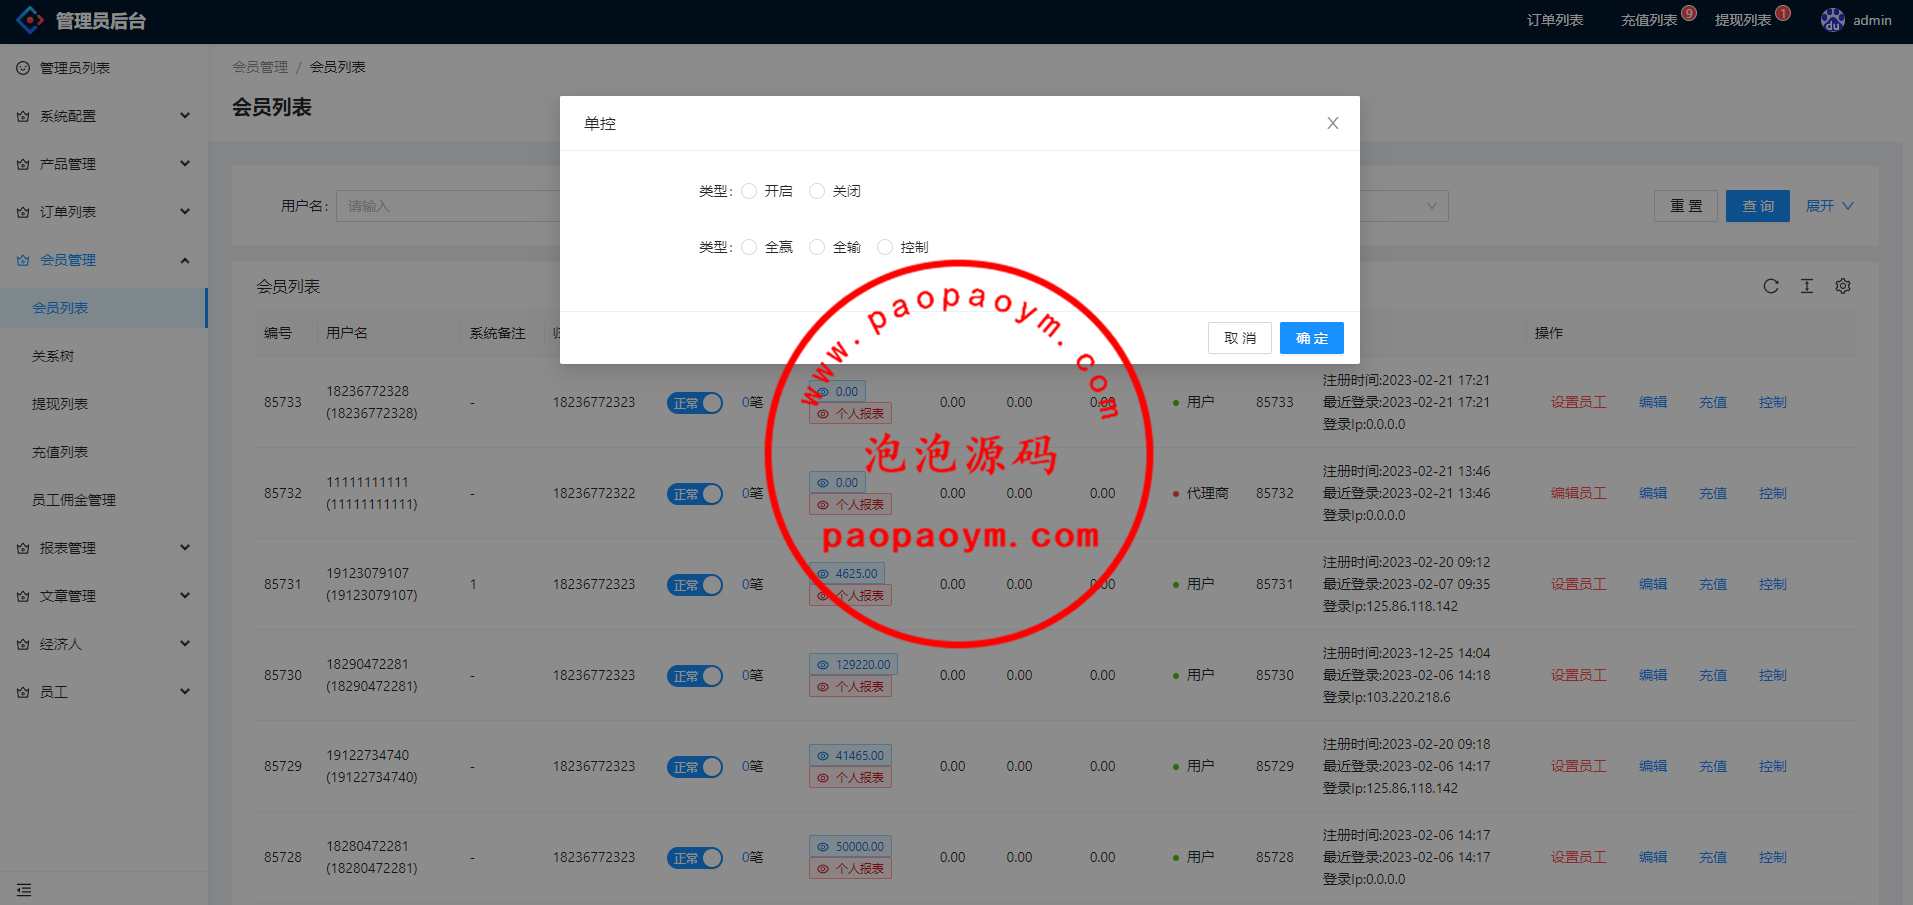Click the 确定 confirm button
This screenshot has height=905, width=1913.
1311,338
